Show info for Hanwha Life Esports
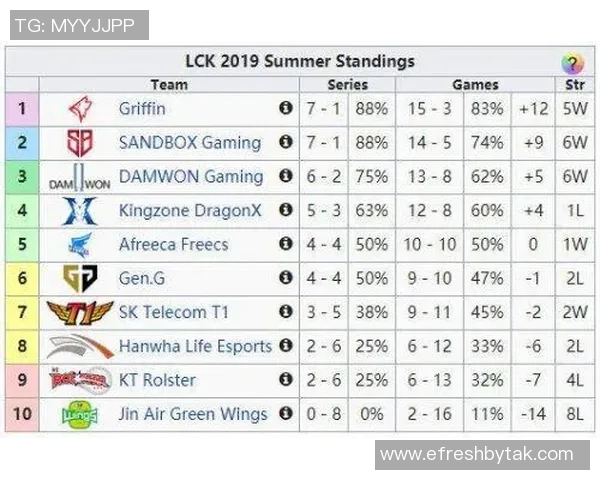The image size is (600, 480). tap(286, 346)
